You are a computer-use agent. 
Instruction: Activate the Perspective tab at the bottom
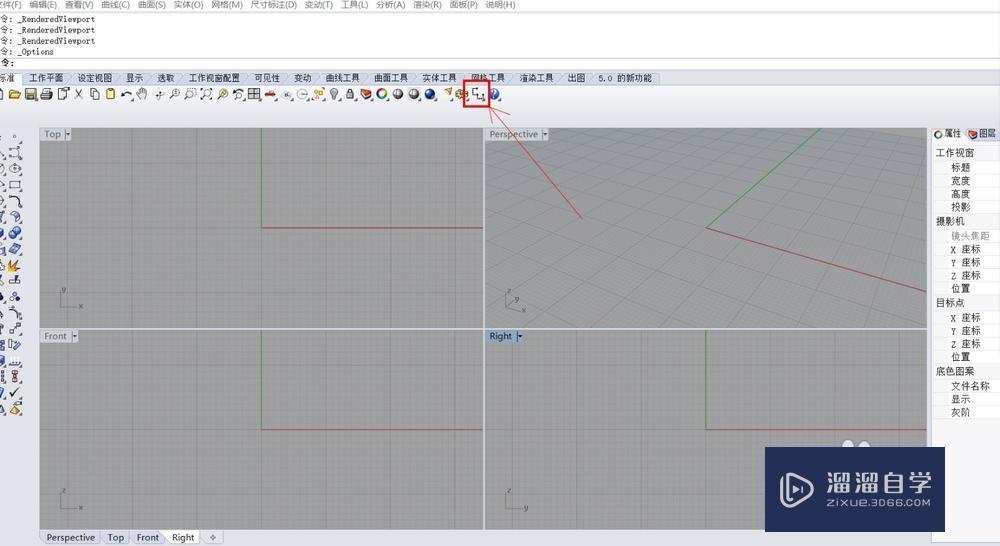point(70,538)
